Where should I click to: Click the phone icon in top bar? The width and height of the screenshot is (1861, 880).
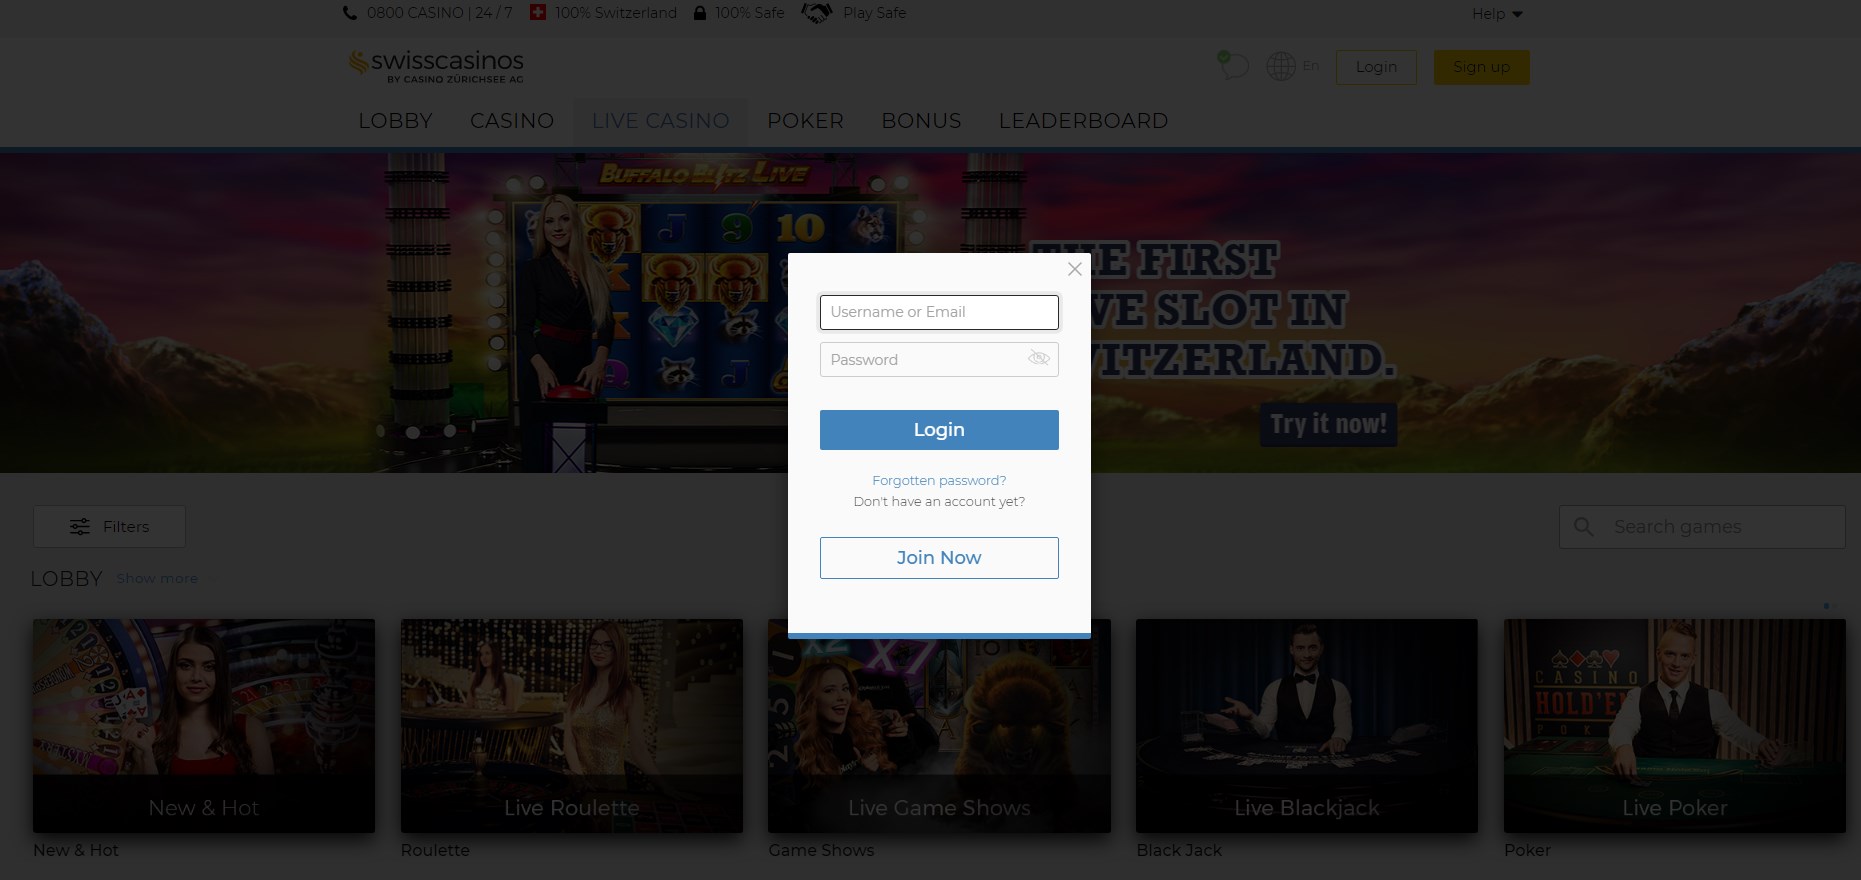[x=349, y=13]
